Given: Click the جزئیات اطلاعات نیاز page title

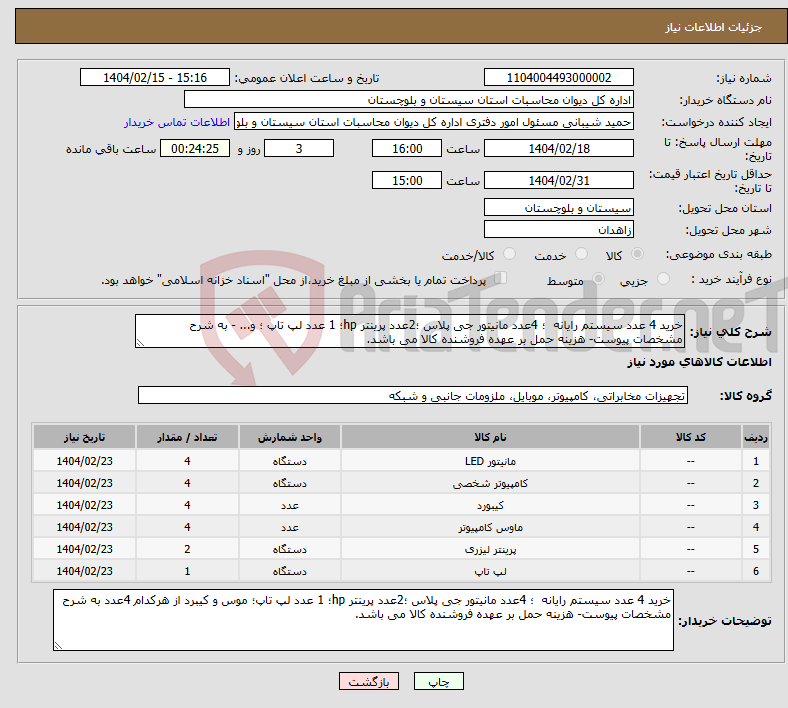Looking at the screenshot, I should (714, 27).
